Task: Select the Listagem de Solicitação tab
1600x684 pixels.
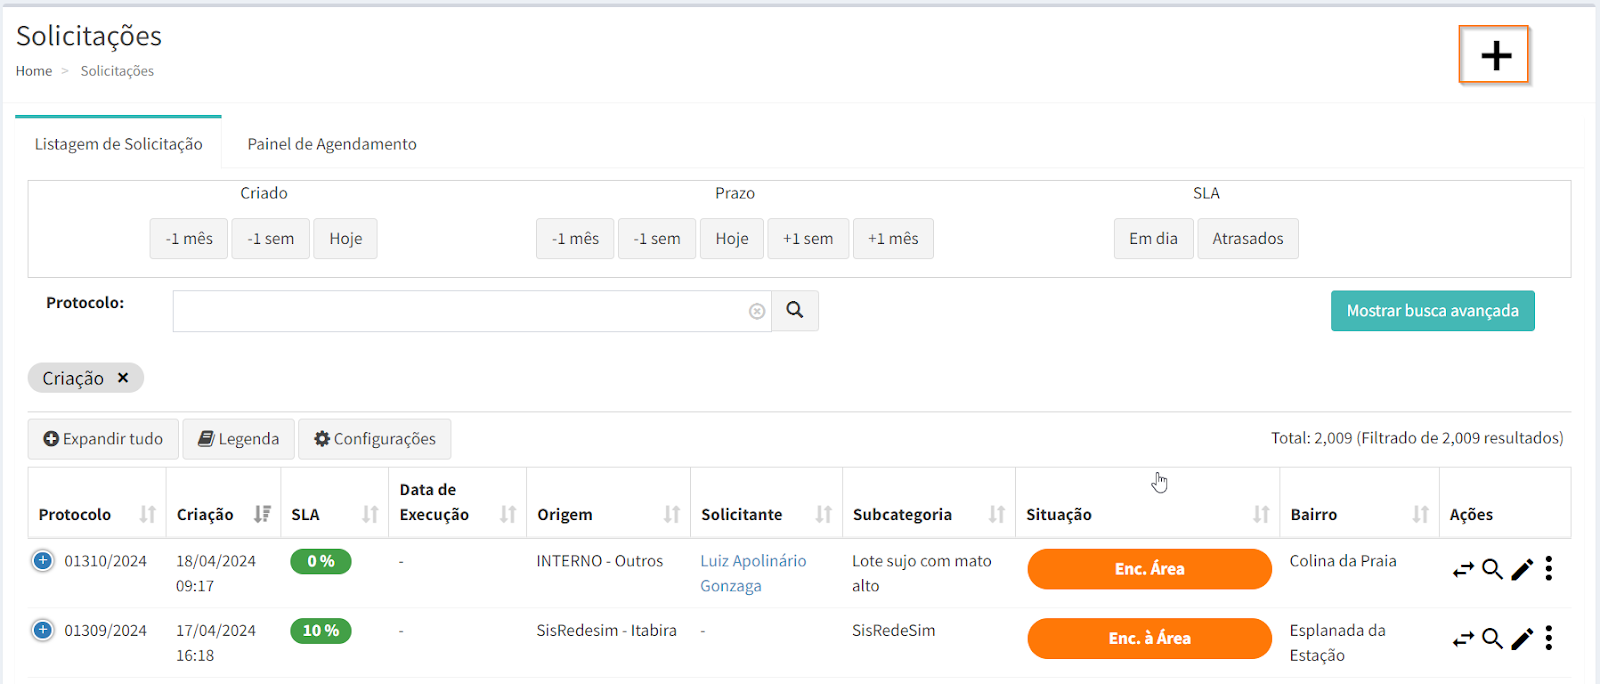Action: [x=118, y=144]
